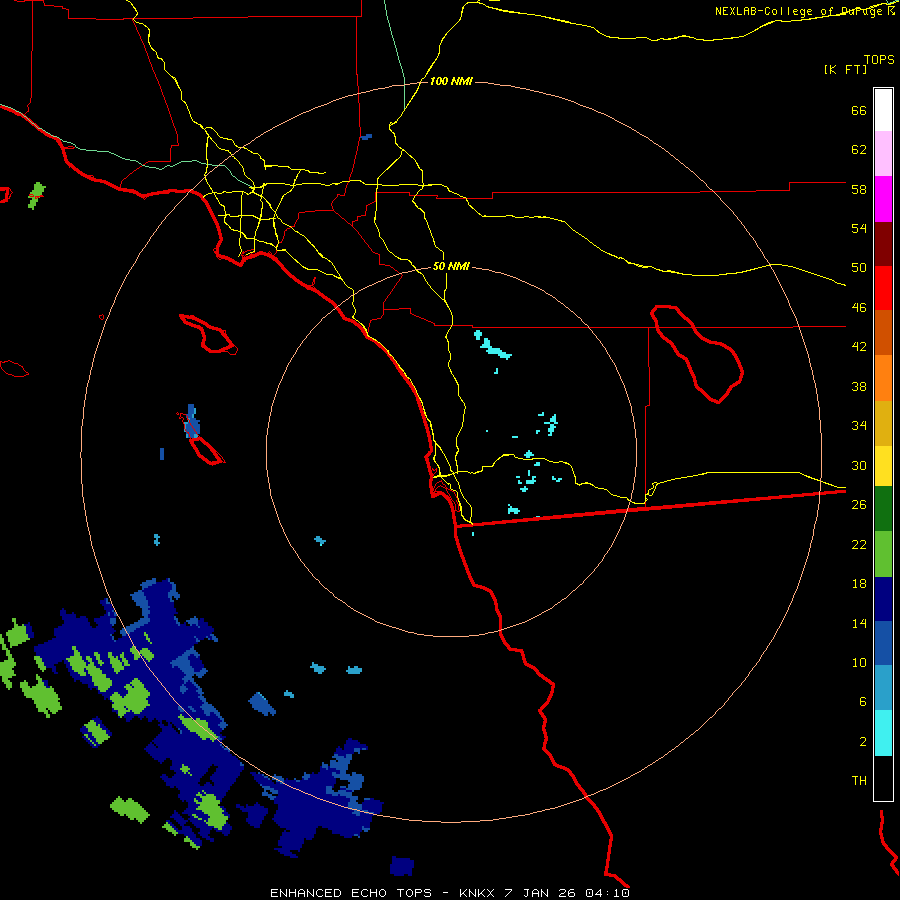Image resolution: width=900 pixels, height=900 pixels.
Task: Click the medium blue legend swatch
Action: [883, 643]
